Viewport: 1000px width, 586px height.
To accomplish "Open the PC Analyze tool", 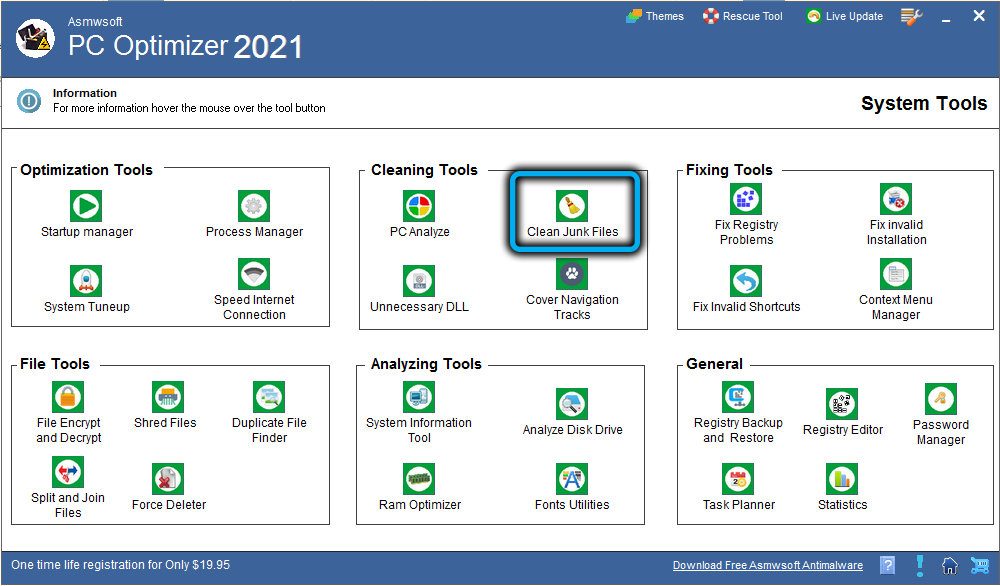I will [419, 206].
